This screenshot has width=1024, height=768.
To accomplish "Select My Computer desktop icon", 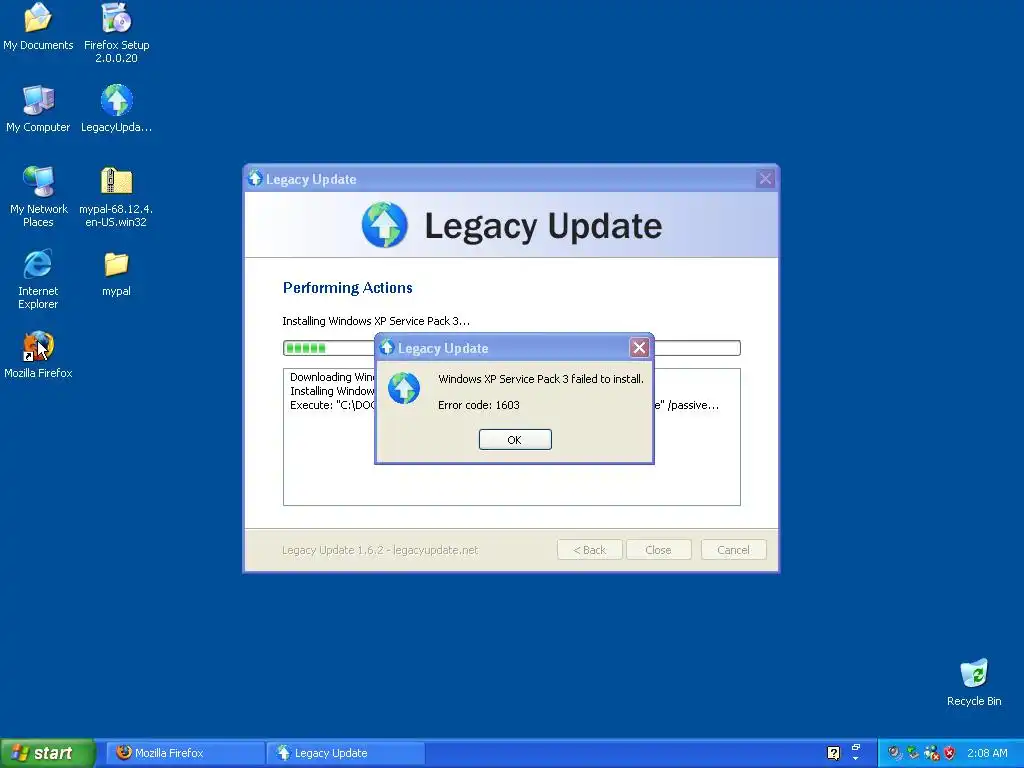I will click(38, 109).
